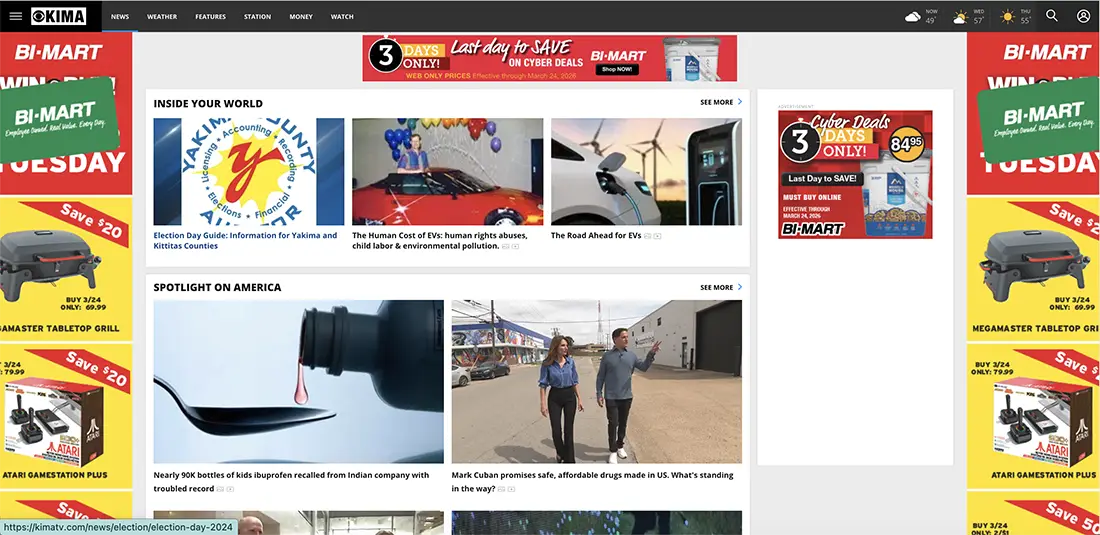Viewport: 1100px width, 535px height.
Task: Click Thursday's sunny forecast icon
Action: click(x=1007, y=17)
